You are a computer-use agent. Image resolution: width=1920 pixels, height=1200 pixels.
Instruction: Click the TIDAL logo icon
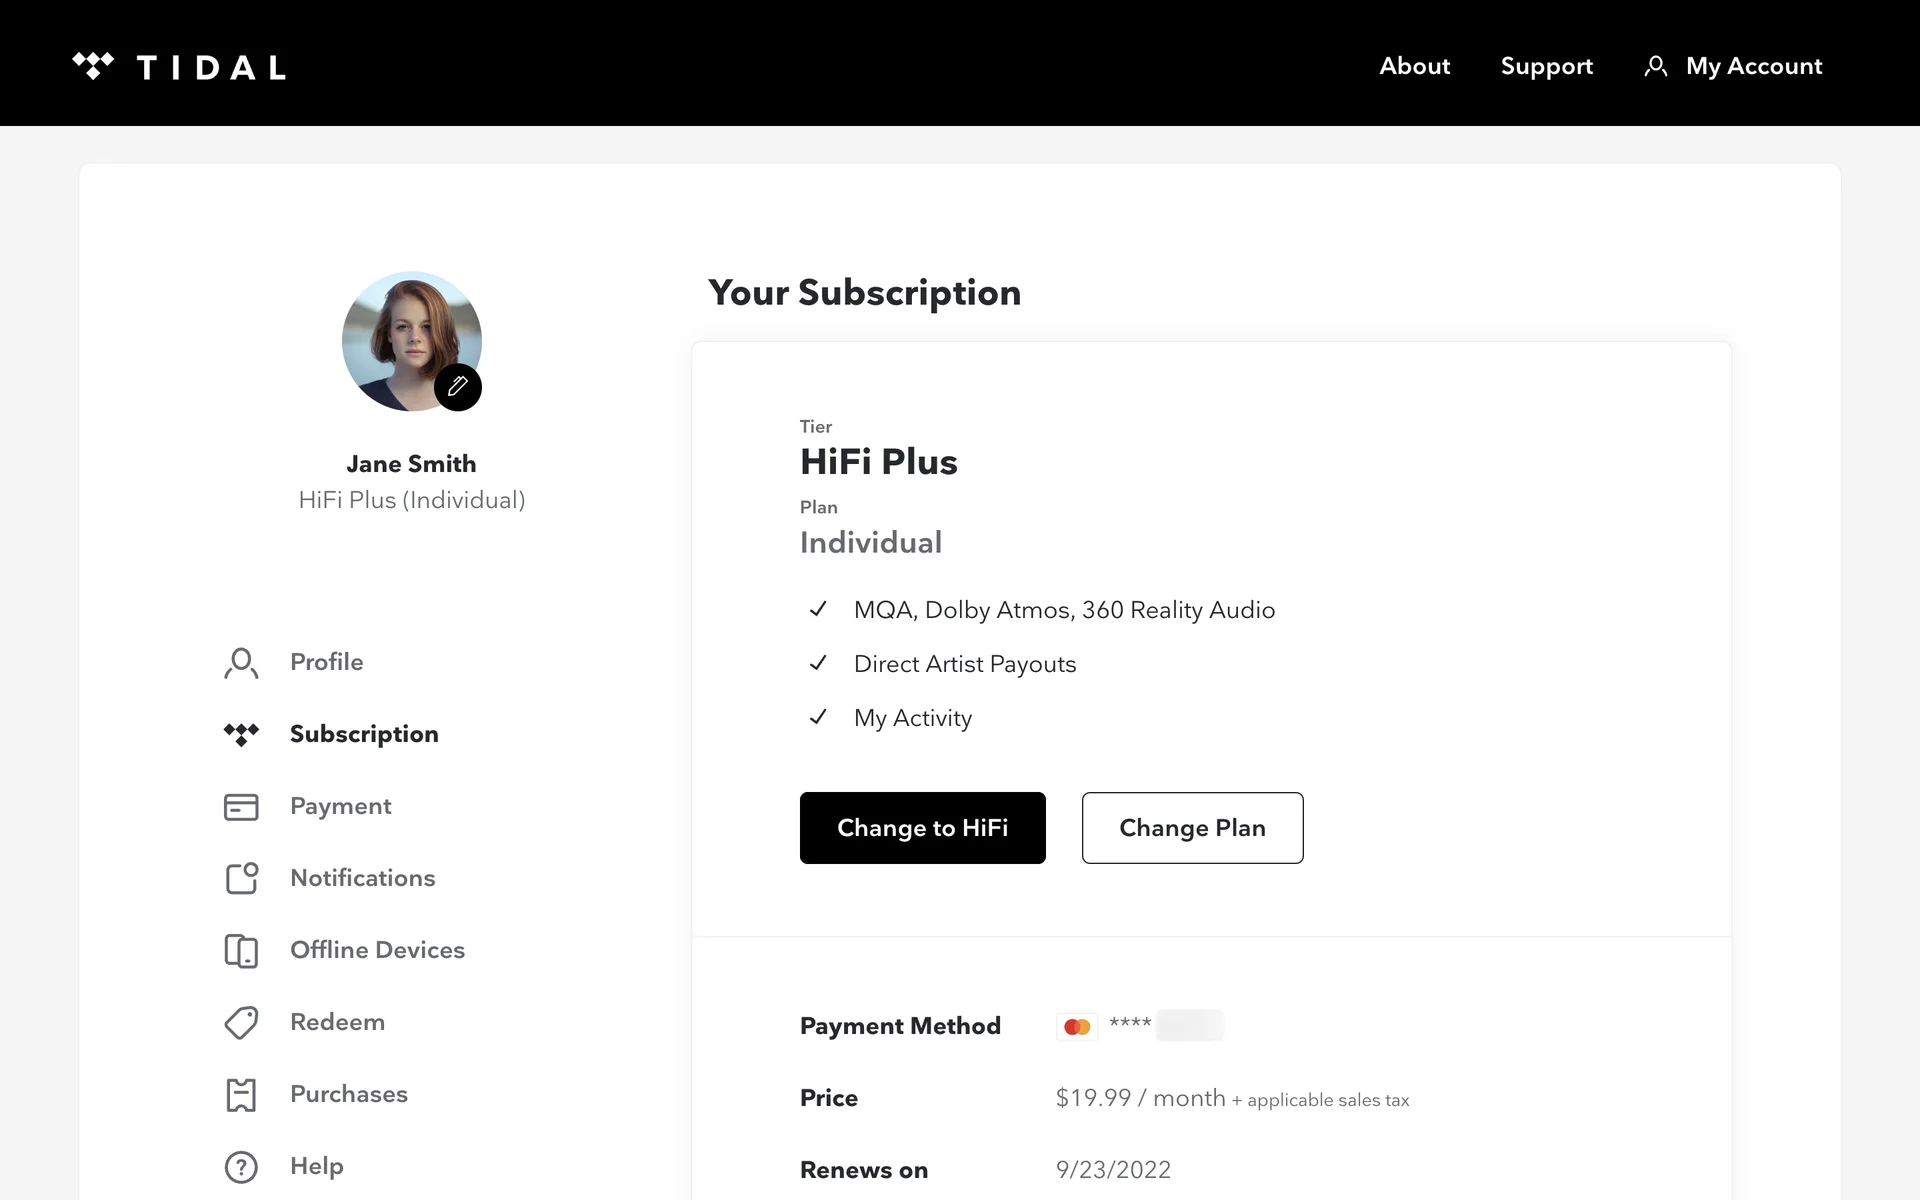[x=93, y=66]
